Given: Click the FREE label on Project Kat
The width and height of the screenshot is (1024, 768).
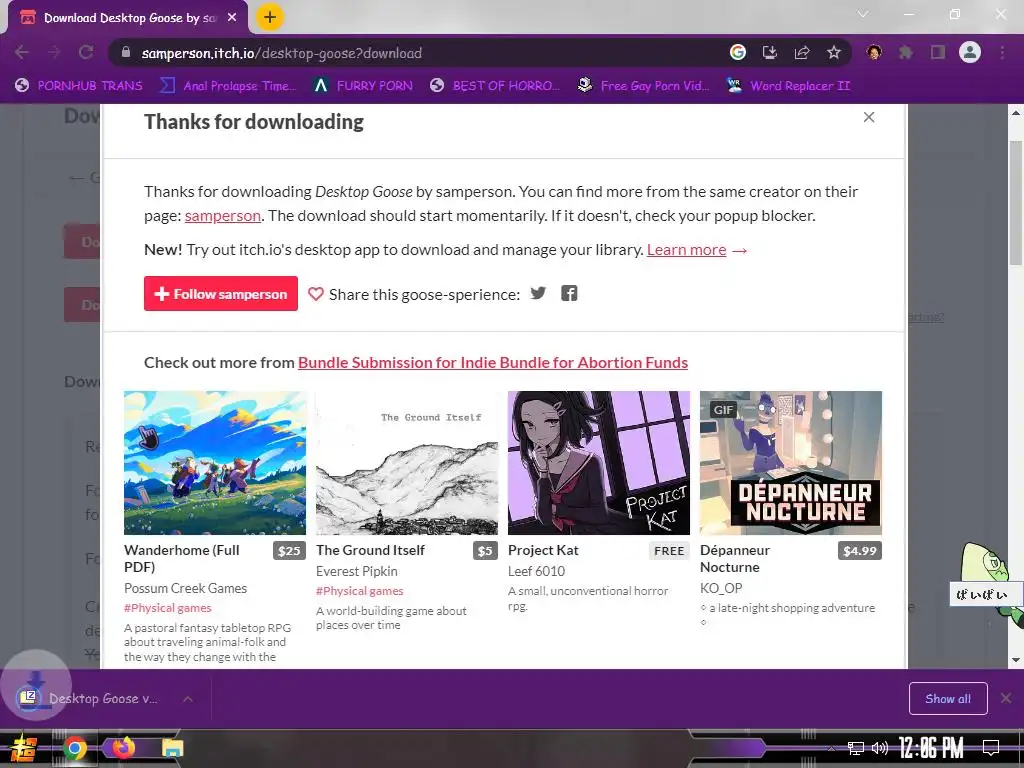Looking at the screenshot, I should point(669,551).
